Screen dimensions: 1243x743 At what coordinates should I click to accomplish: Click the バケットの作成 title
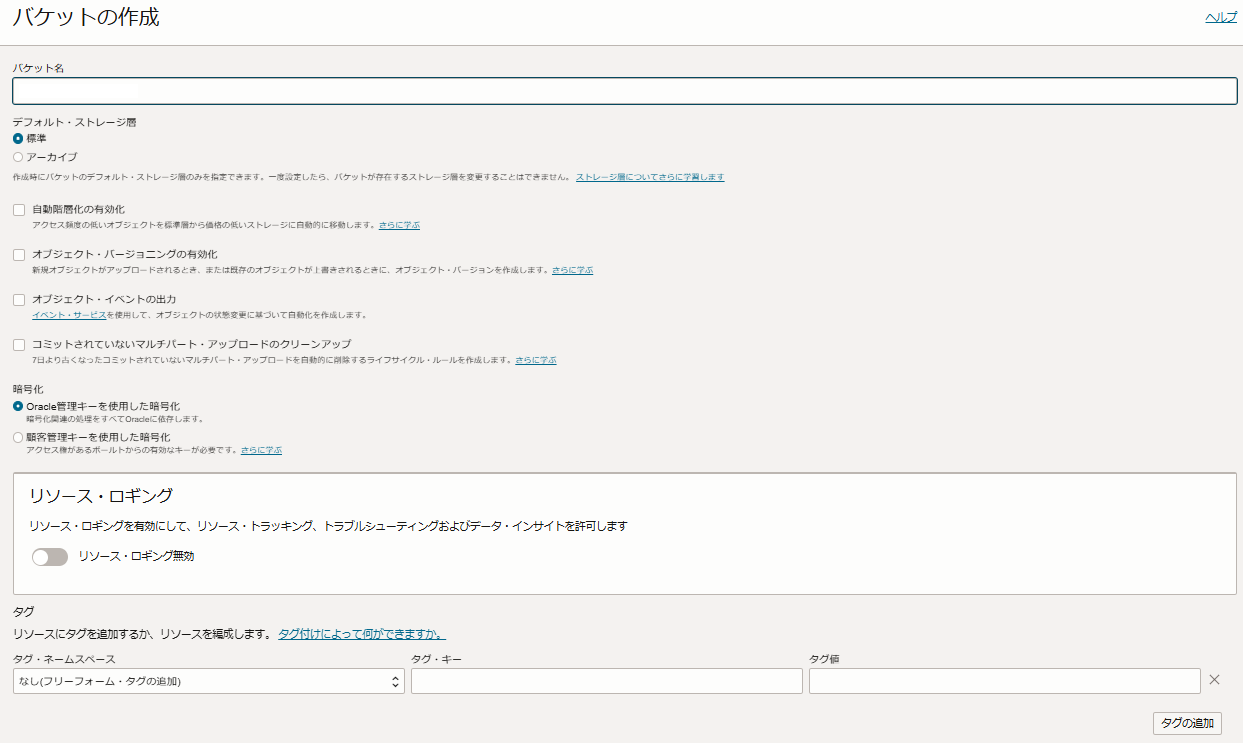click(x=86, y=17)
